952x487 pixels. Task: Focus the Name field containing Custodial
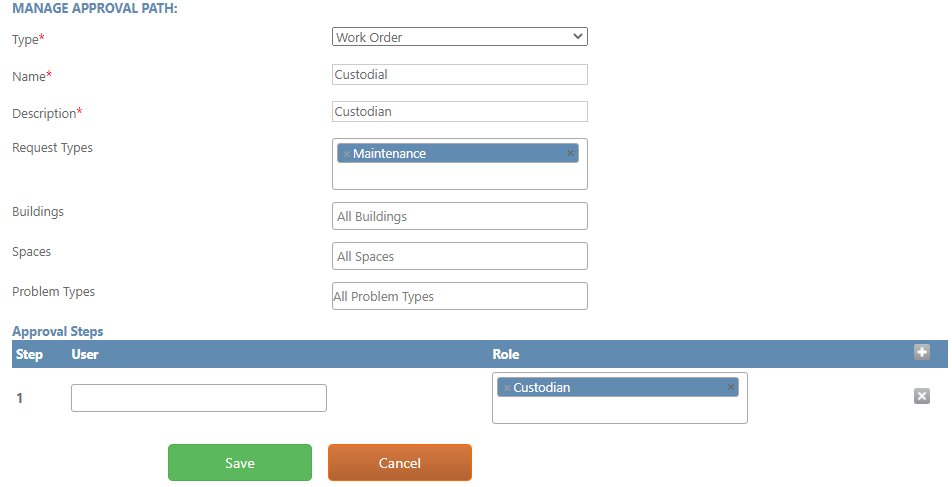460,75
